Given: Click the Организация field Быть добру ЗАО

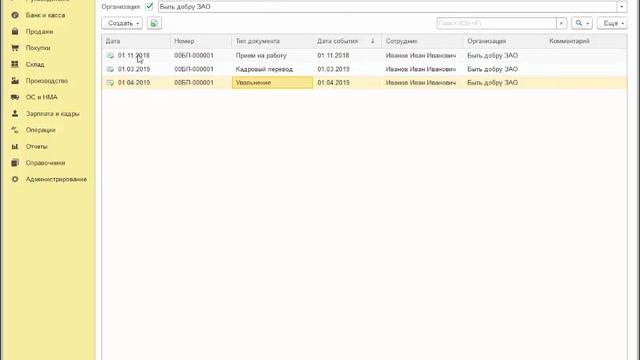Looking at the screenshot, I should point(387,7).
